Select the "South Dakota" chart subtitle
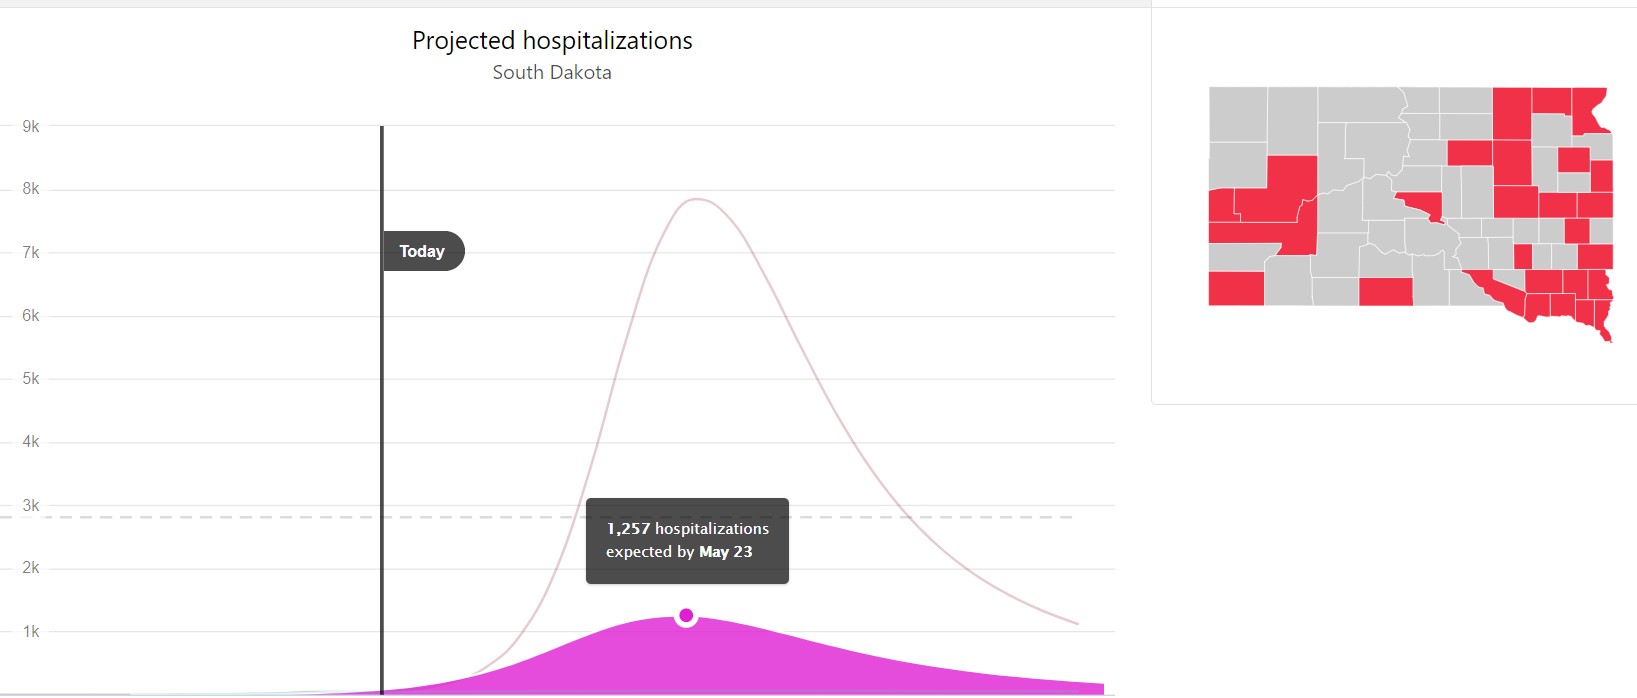The height and width of the screenshot is (698, 1637). [552, 73]
